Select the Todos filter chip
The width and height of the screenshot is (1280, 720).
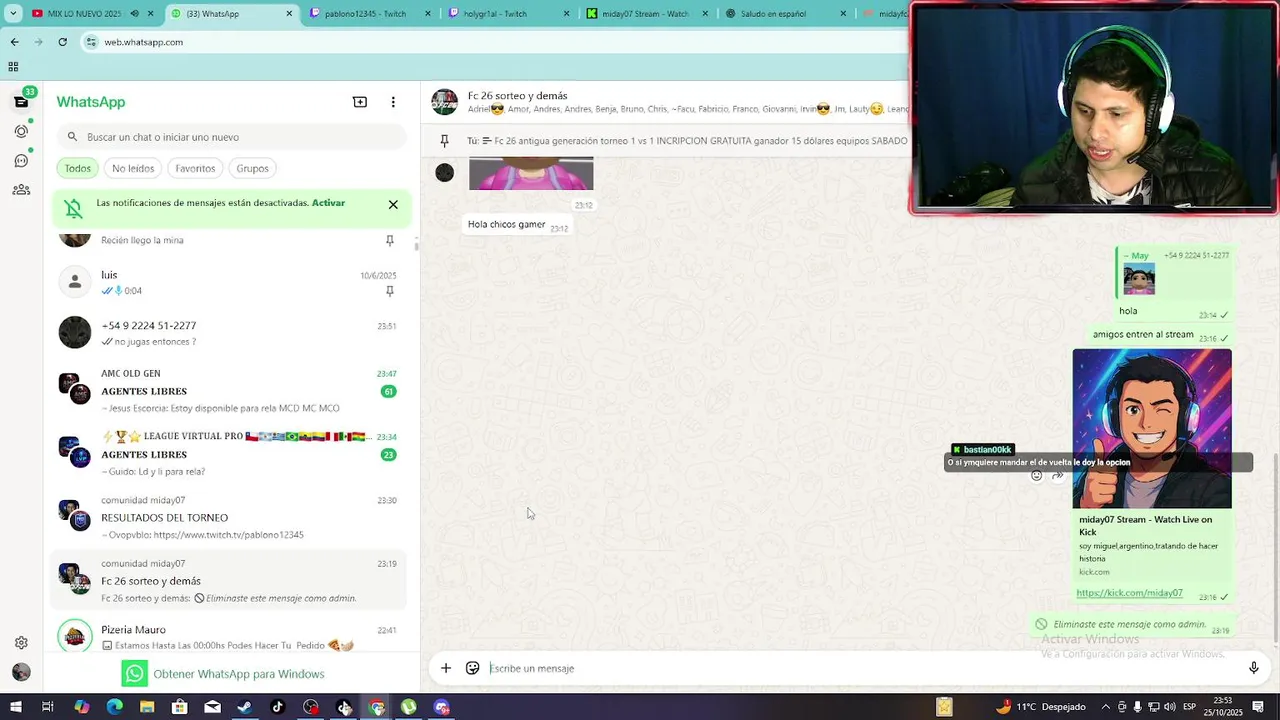tap(78, 168)
